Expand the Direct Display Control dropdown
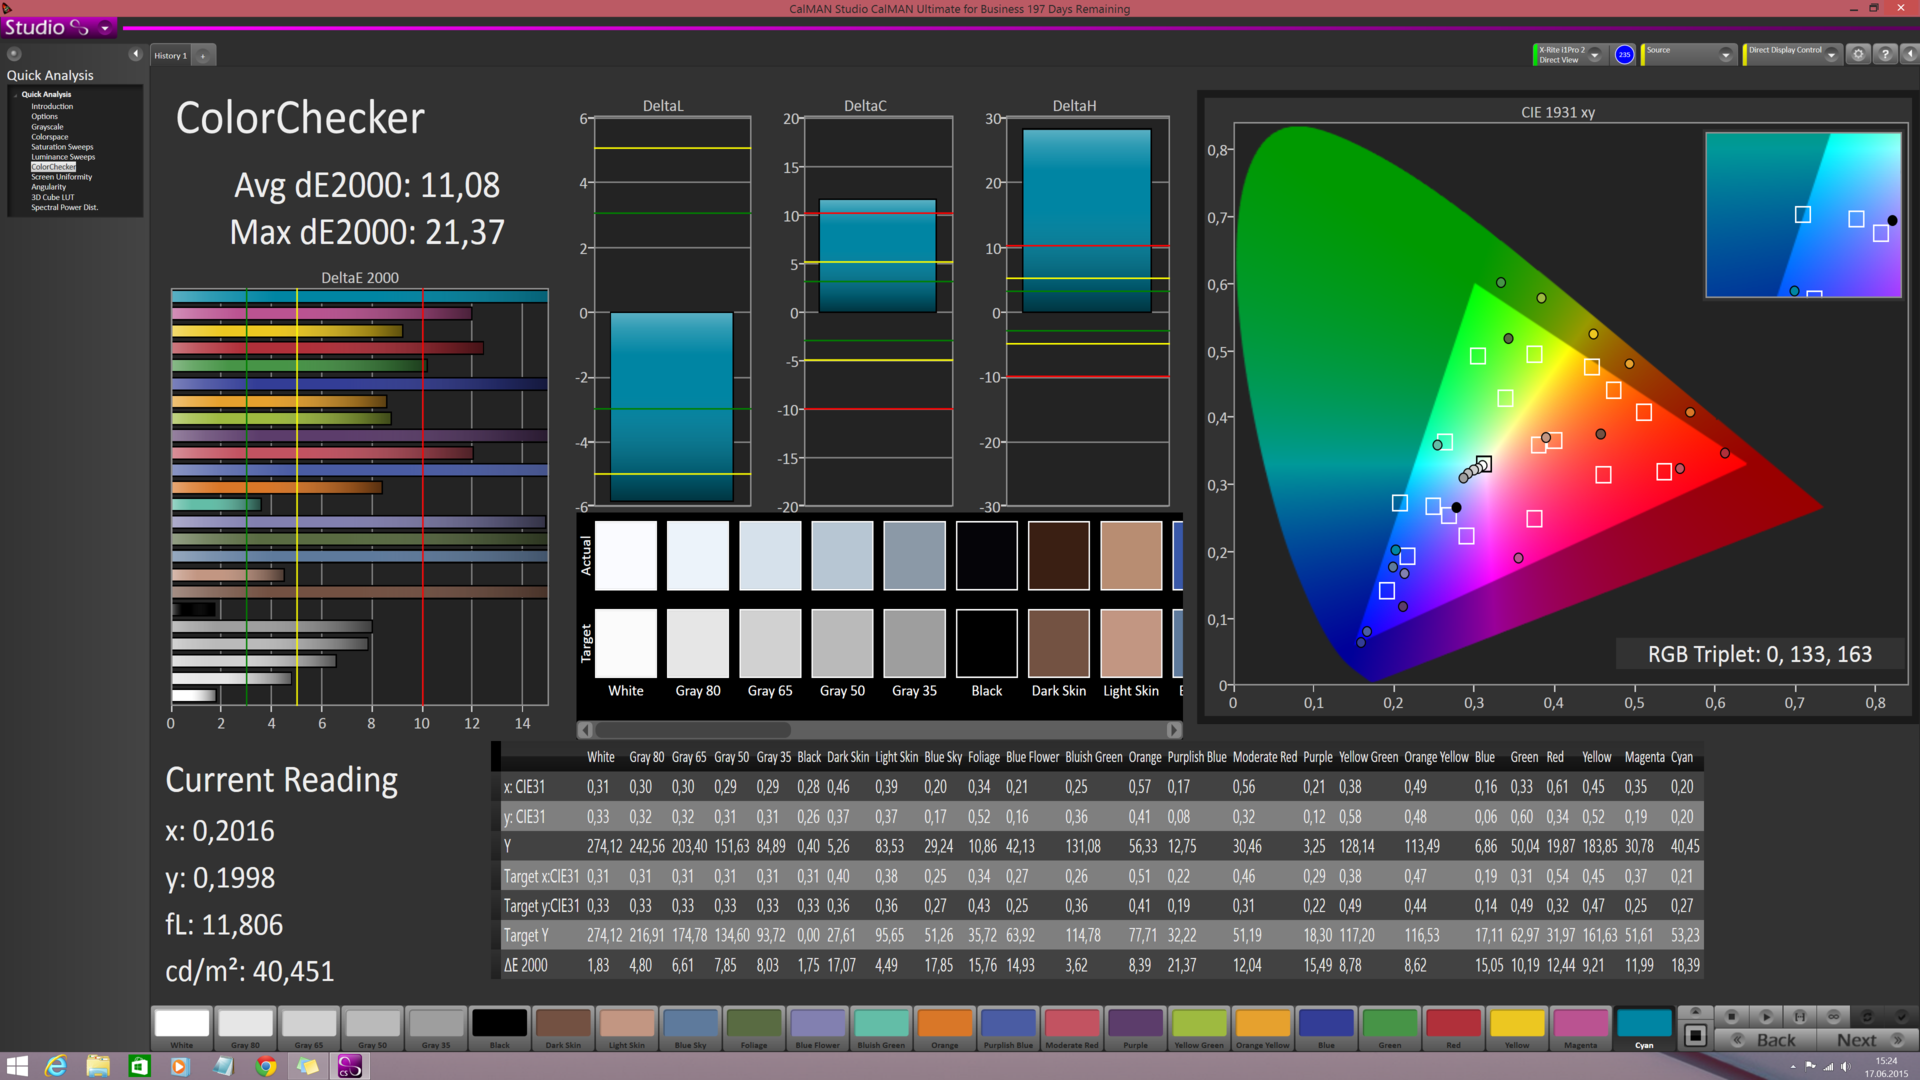This screenshot has width=1920, height=1080. coord(1831,55)
